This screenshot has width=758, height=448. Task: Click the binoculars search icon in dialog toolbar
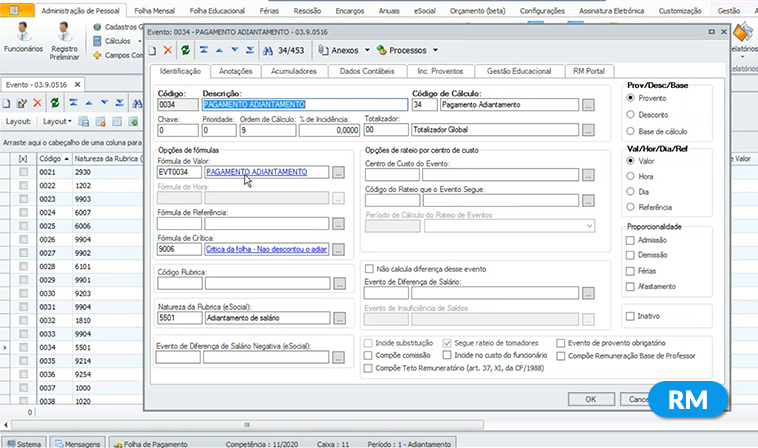coord(268,49)
